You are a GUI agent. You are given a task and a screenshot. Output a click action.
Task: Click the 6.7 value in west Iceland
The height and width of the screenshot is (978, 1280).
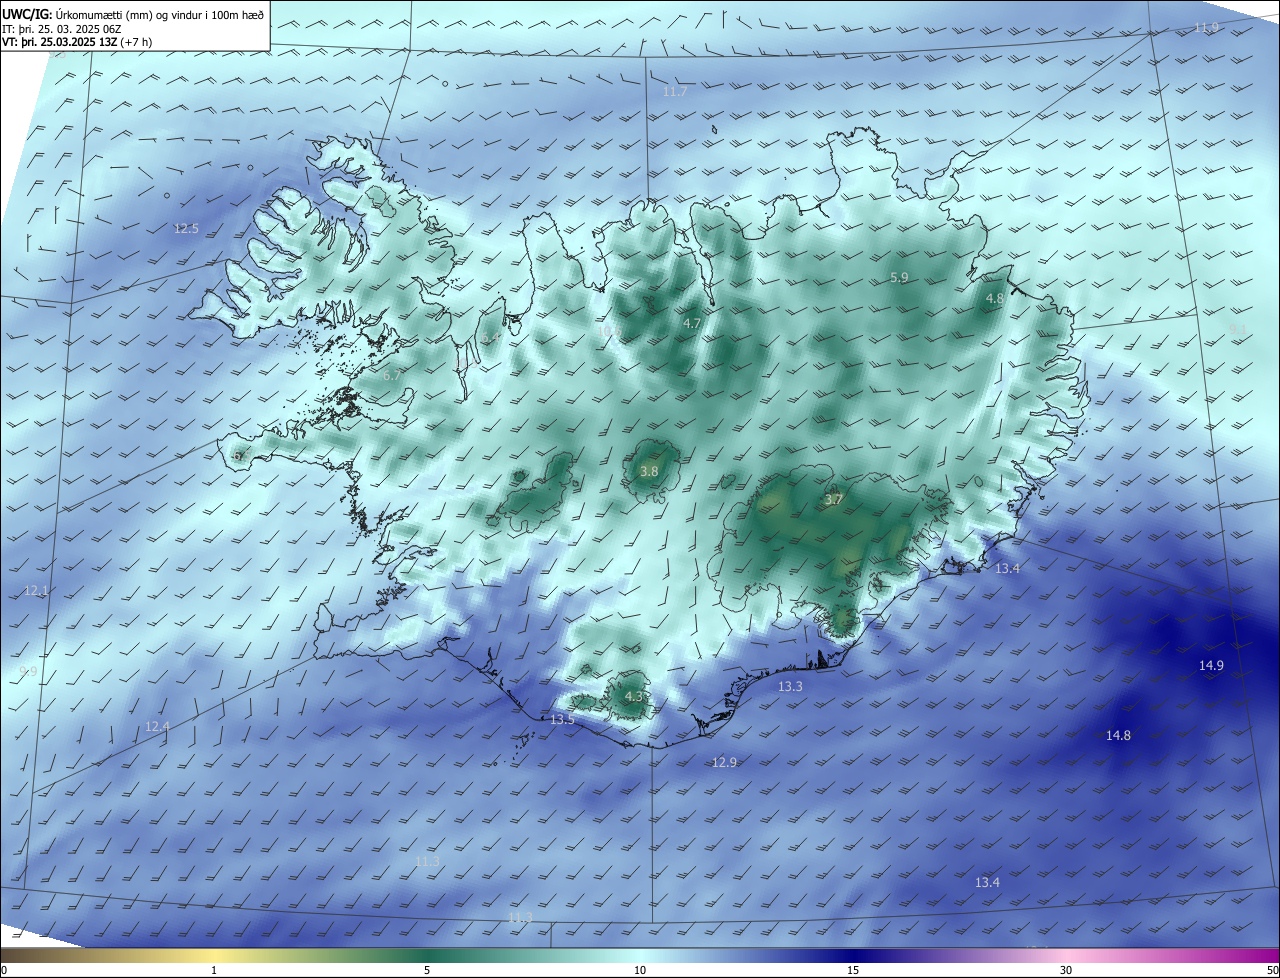point(392,375)
